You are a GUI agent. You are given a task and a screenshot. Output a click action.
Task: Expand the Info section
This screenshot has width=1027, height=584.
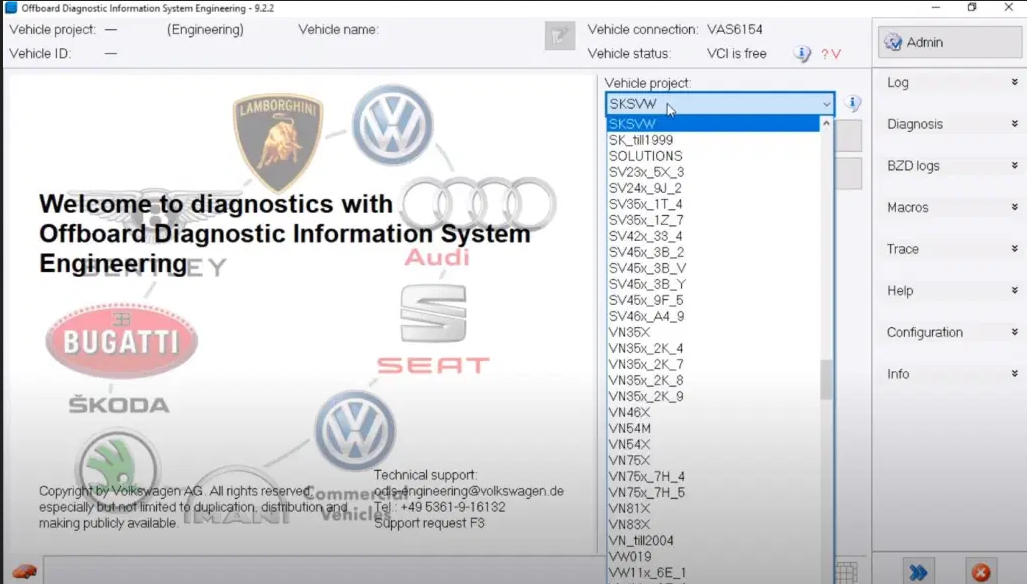click(951, 374)
